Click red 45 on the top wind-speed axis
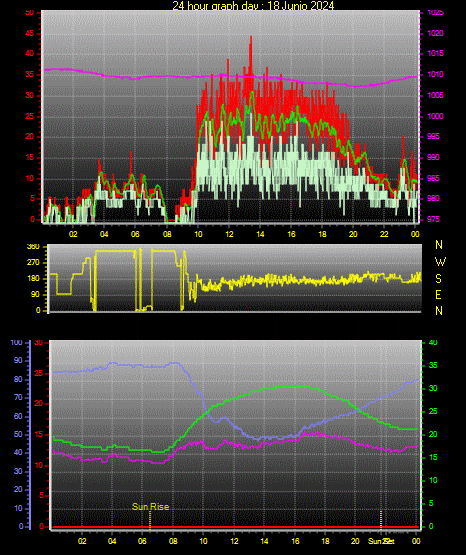This screenshot has width=466, height=555. pos(30,34)
